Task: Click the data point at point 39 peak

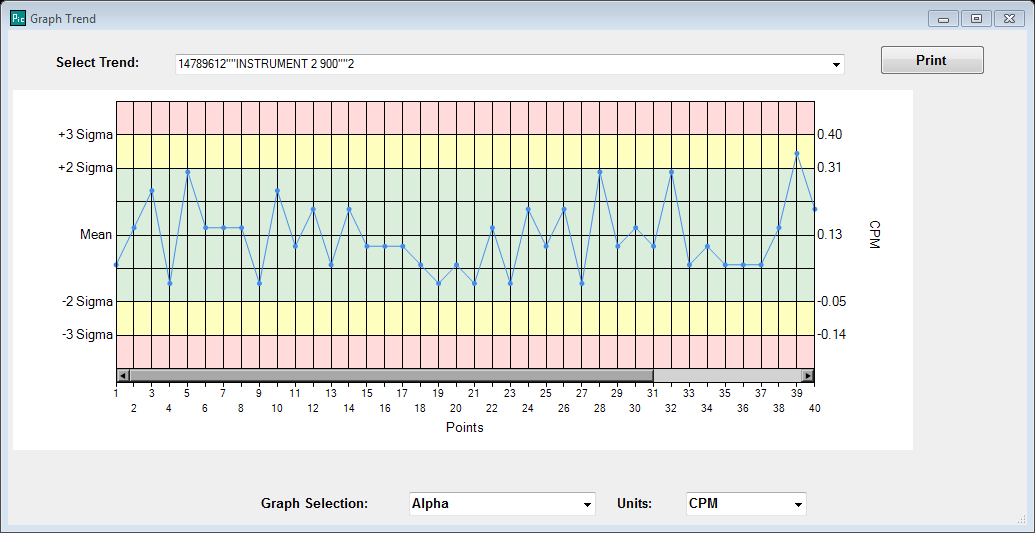Action: click(x=797, y=153)
